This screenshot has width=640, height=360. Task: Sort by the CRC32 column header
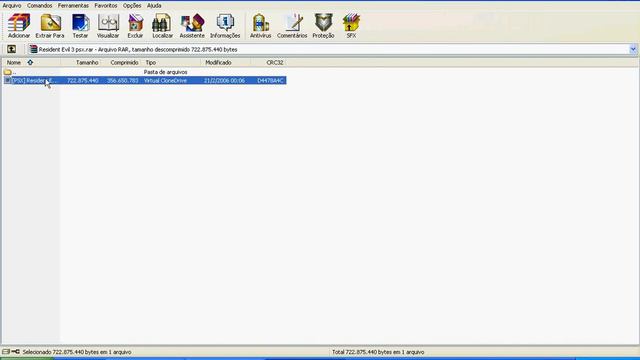click(x=268, y=62)
